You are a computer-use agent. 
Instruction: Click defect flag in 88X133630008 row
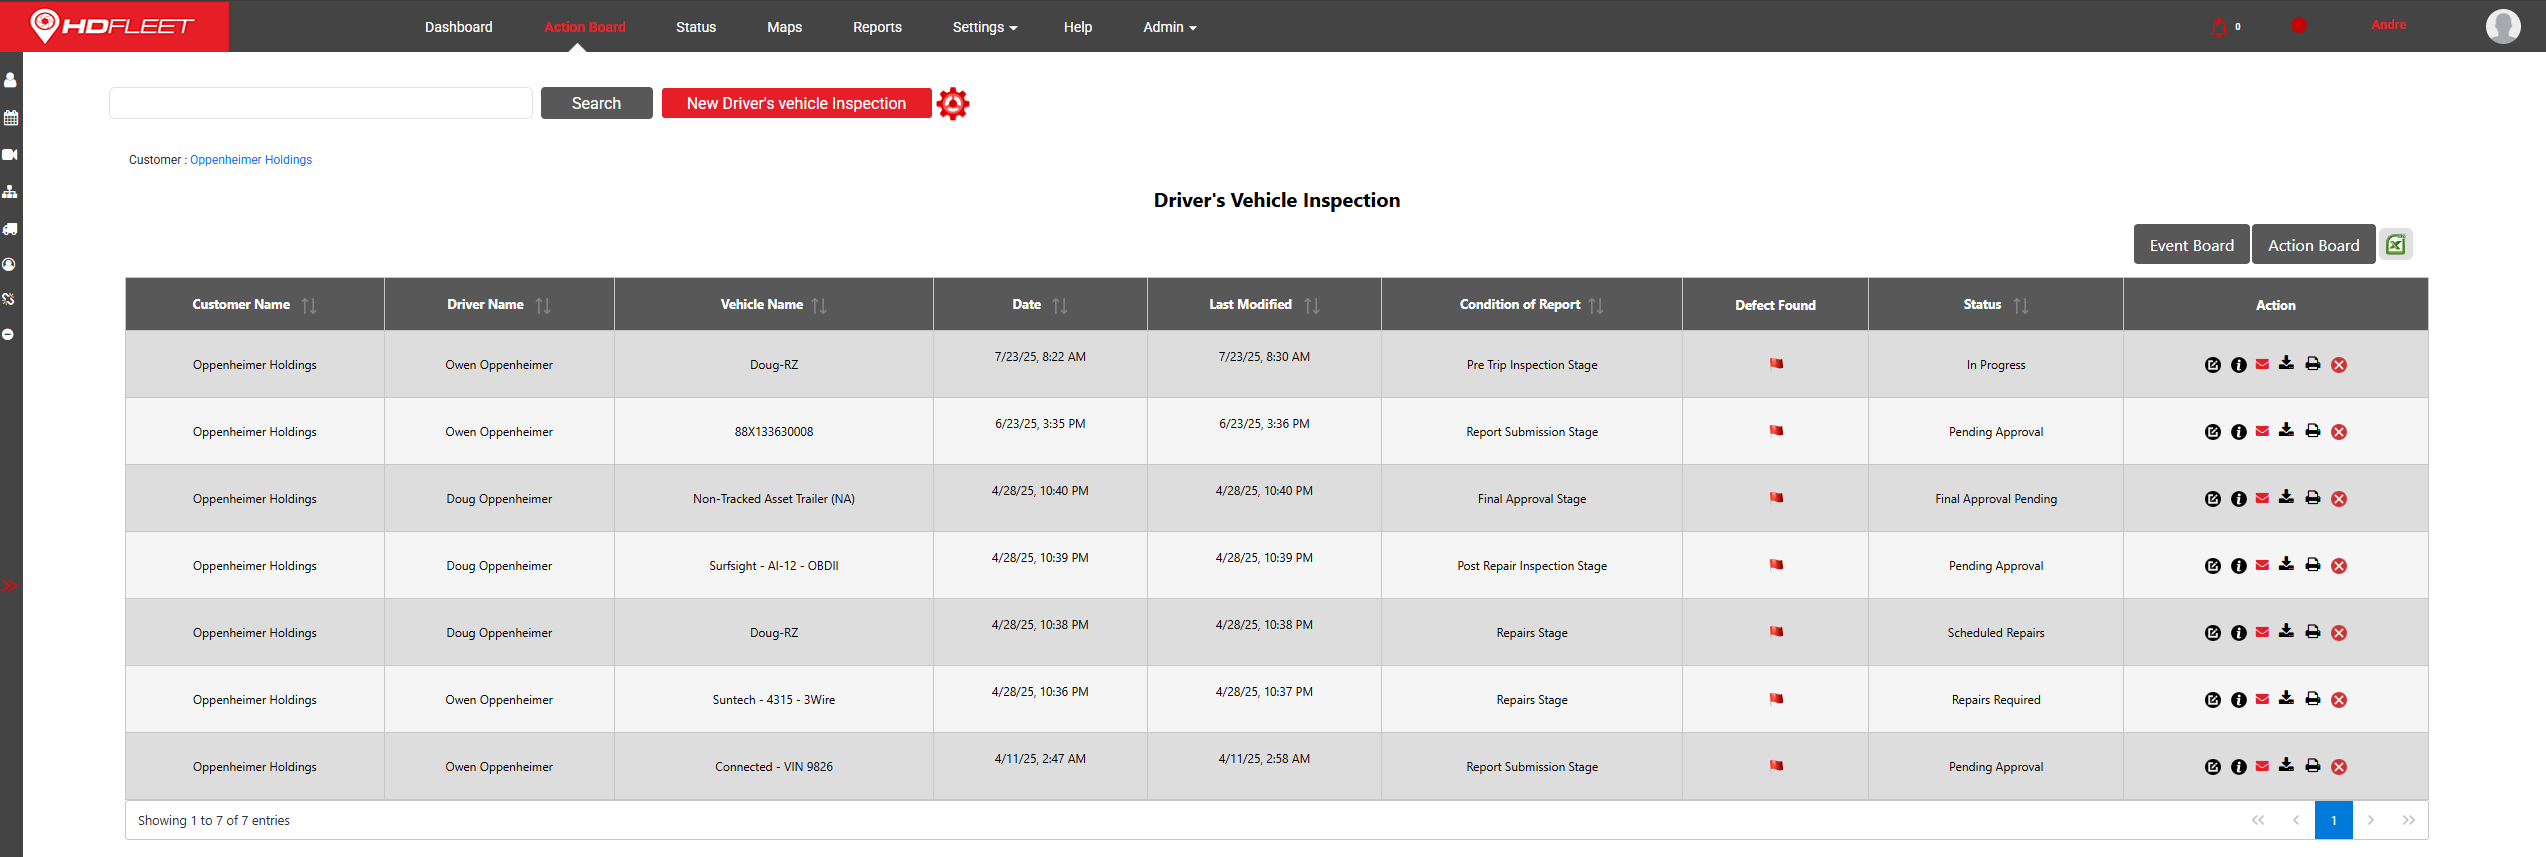tap(1776, 431)
